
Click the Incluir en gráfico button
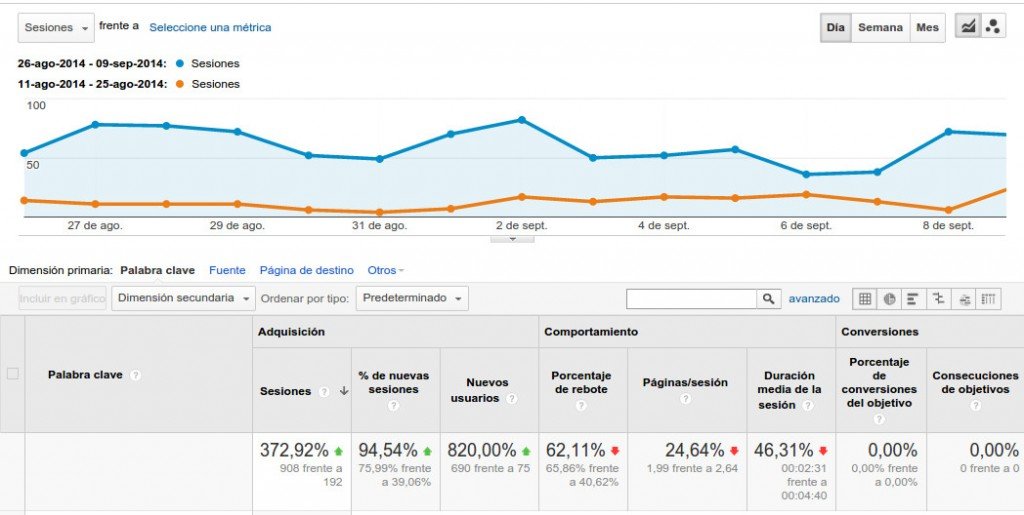tap(62, 298)
